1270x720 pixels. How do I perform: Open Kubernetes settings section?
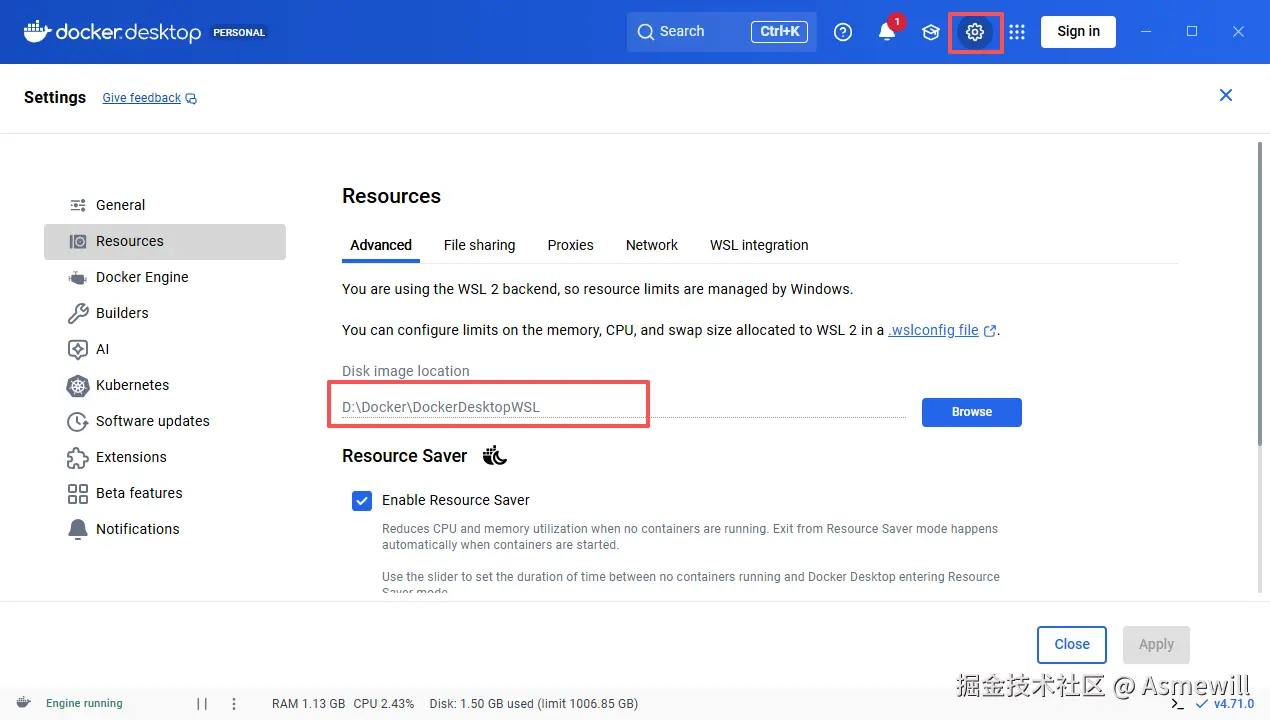pyautogui.click(x=165, y=385)
